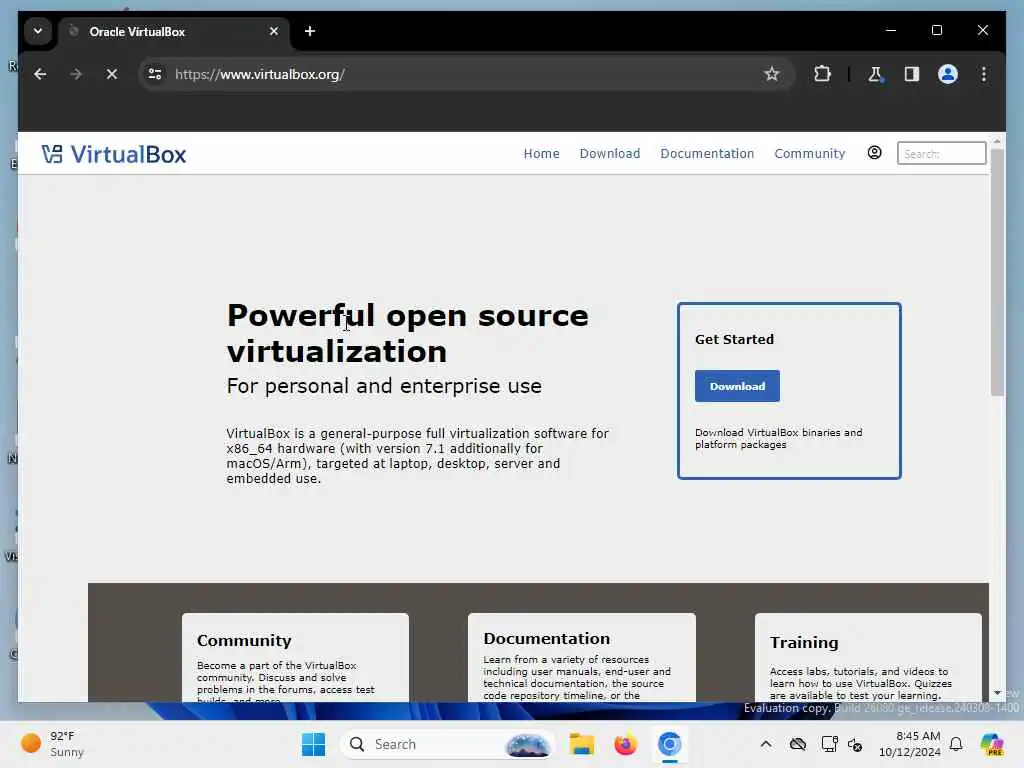The height and width of the screenshot is (768, 1024).
Task: Open Community in site navigation
Action: (809, 153)
